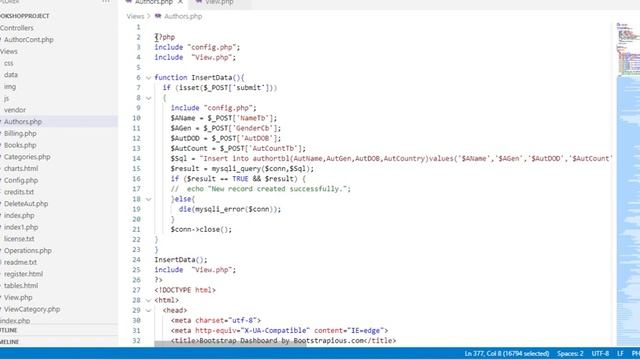Click the <!DOCTYPE html> line
The image size is (640, 360).
pos(185,290)
